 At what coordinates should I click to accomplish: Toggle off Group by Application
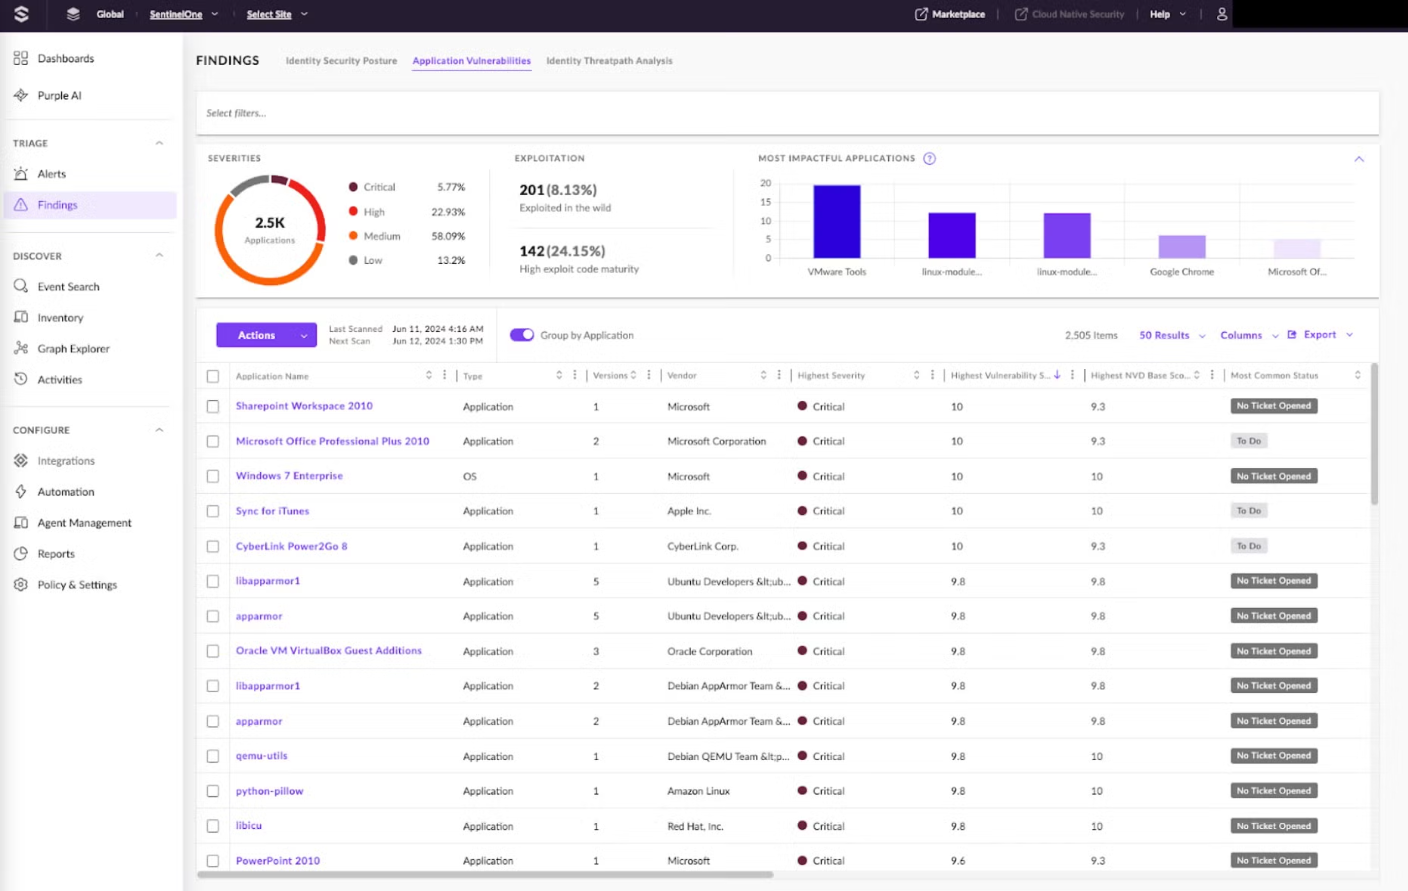[522, 335]
